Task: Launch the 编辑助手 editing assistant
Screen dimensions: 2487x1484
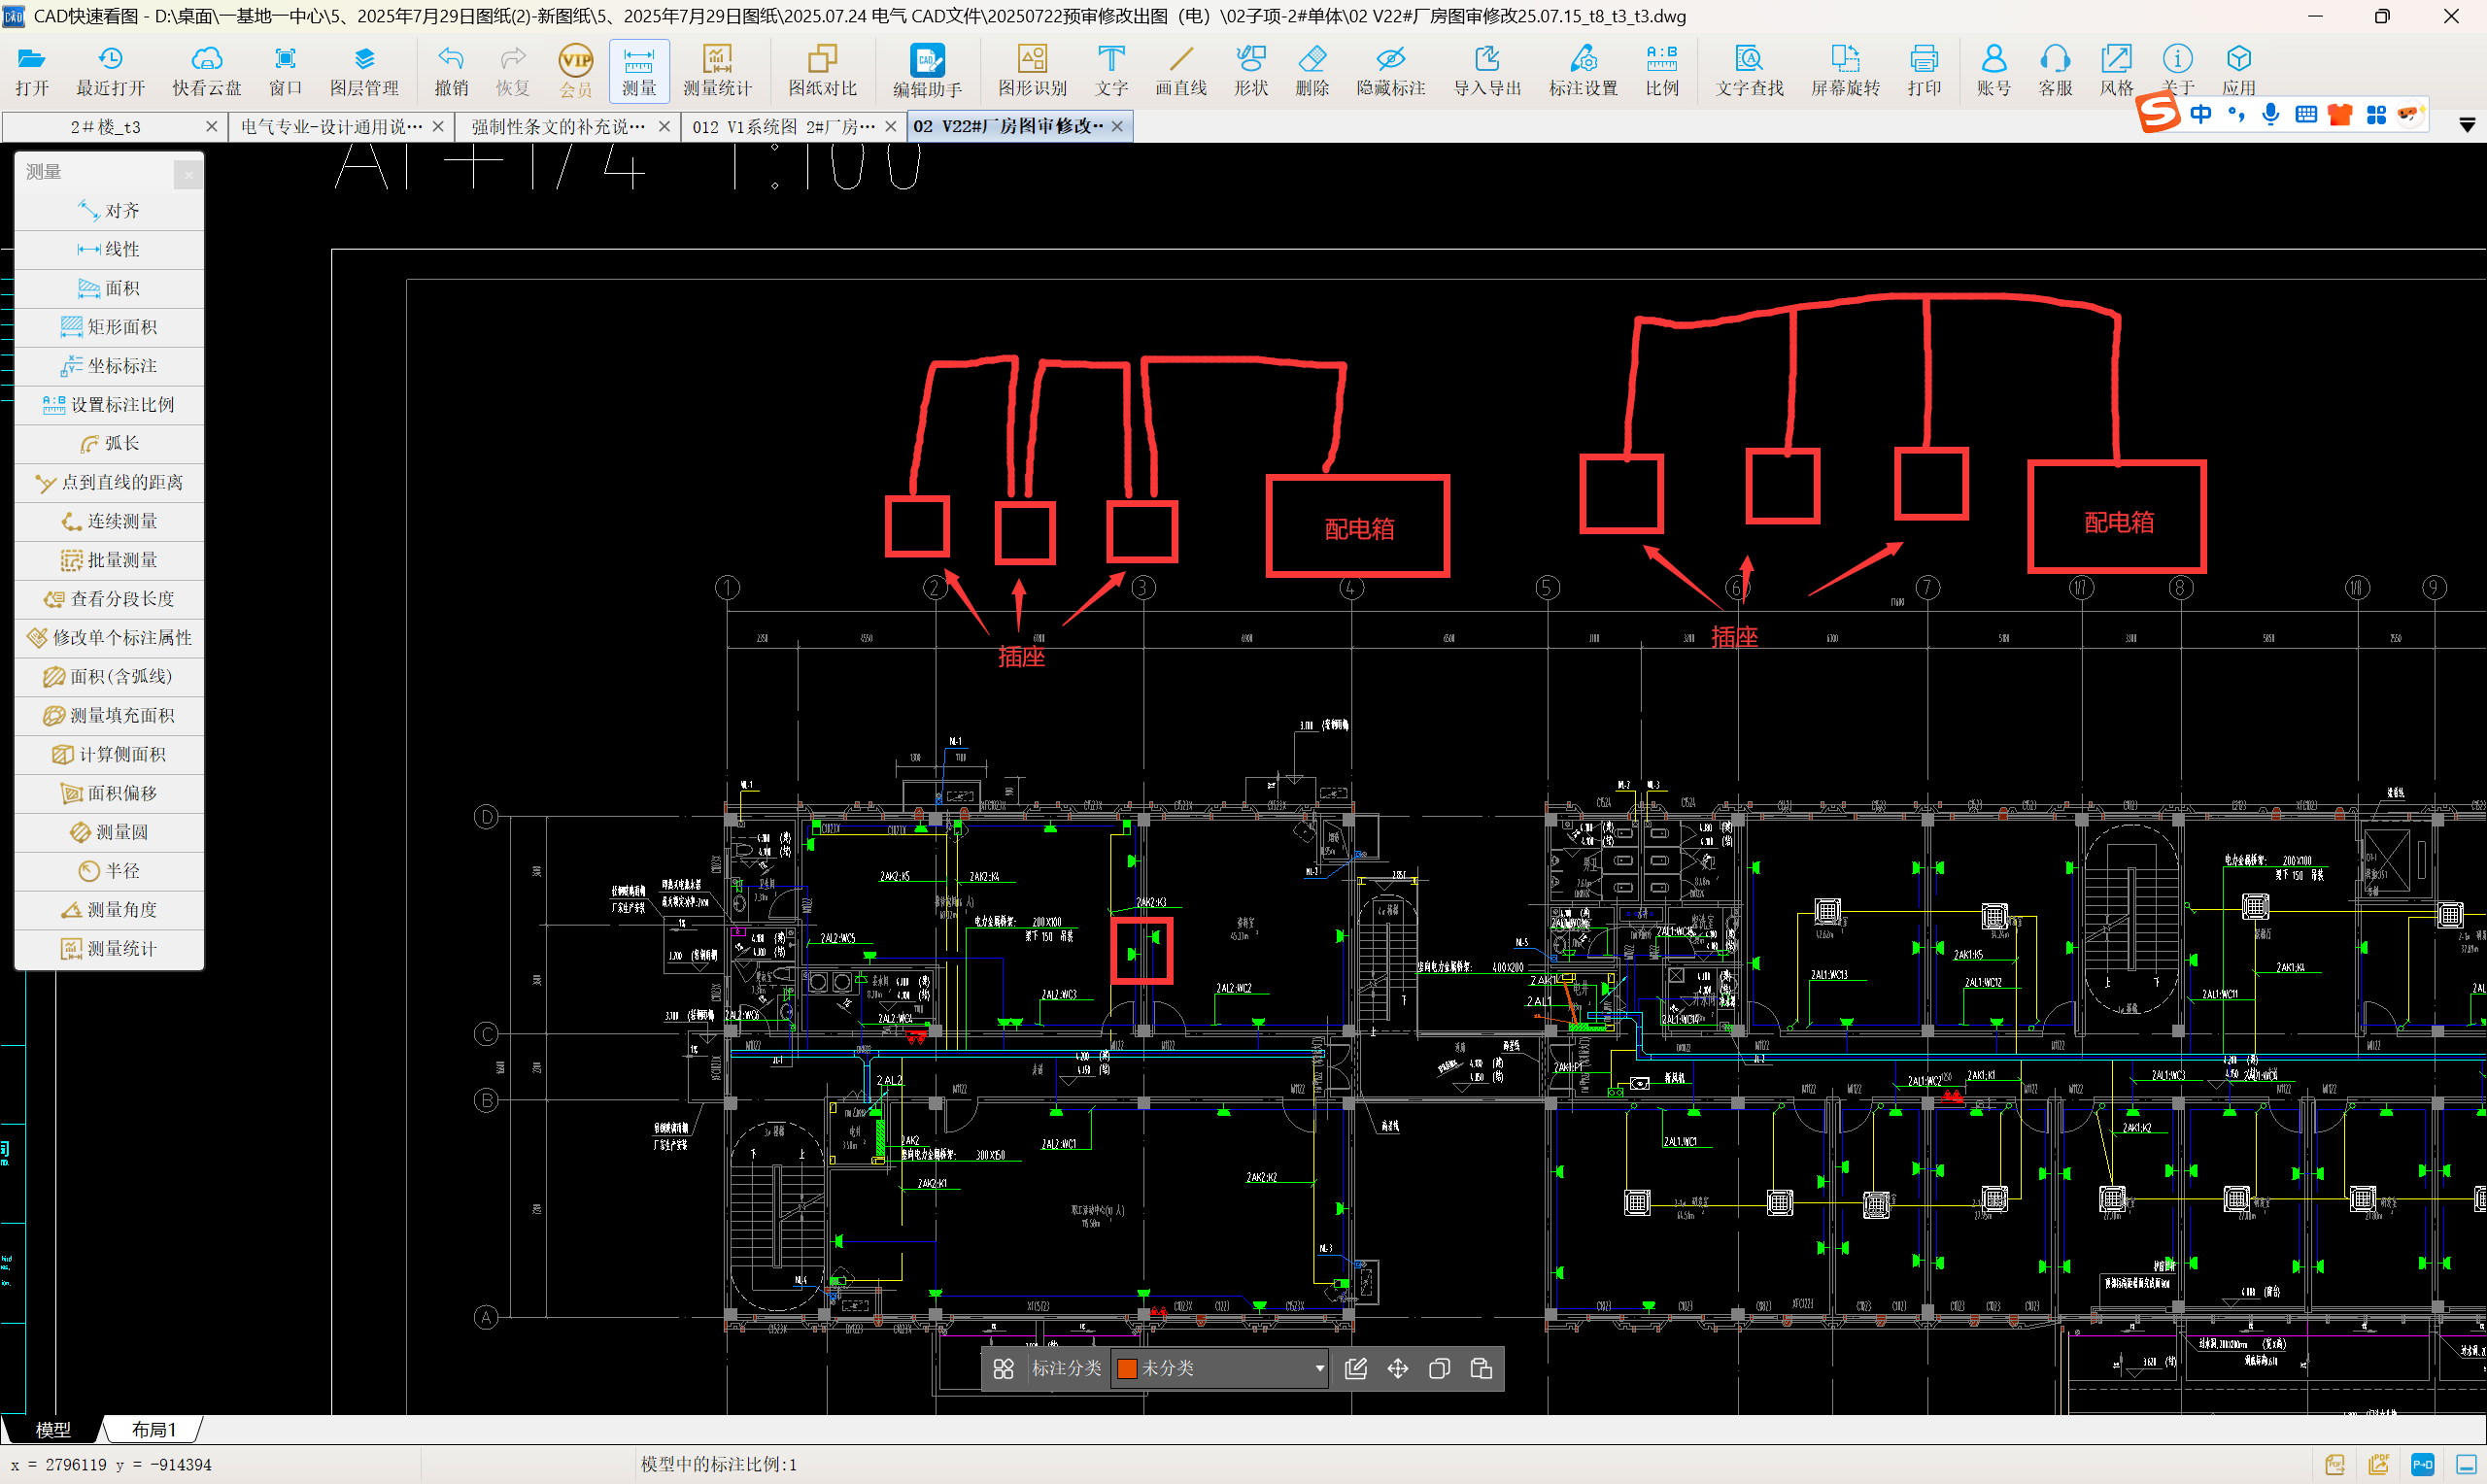Action: coord(927,71)
